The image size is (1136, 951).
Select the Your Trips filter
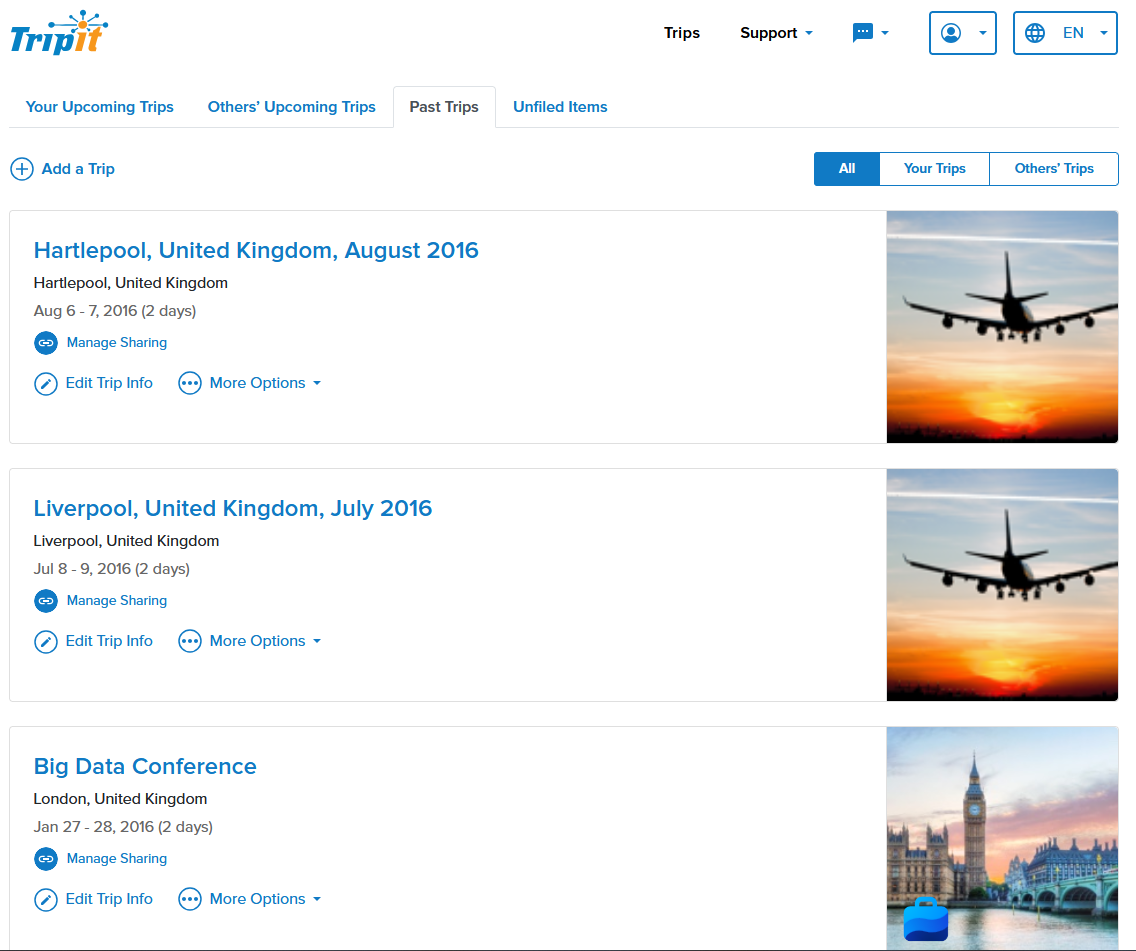tap(933, 169)
